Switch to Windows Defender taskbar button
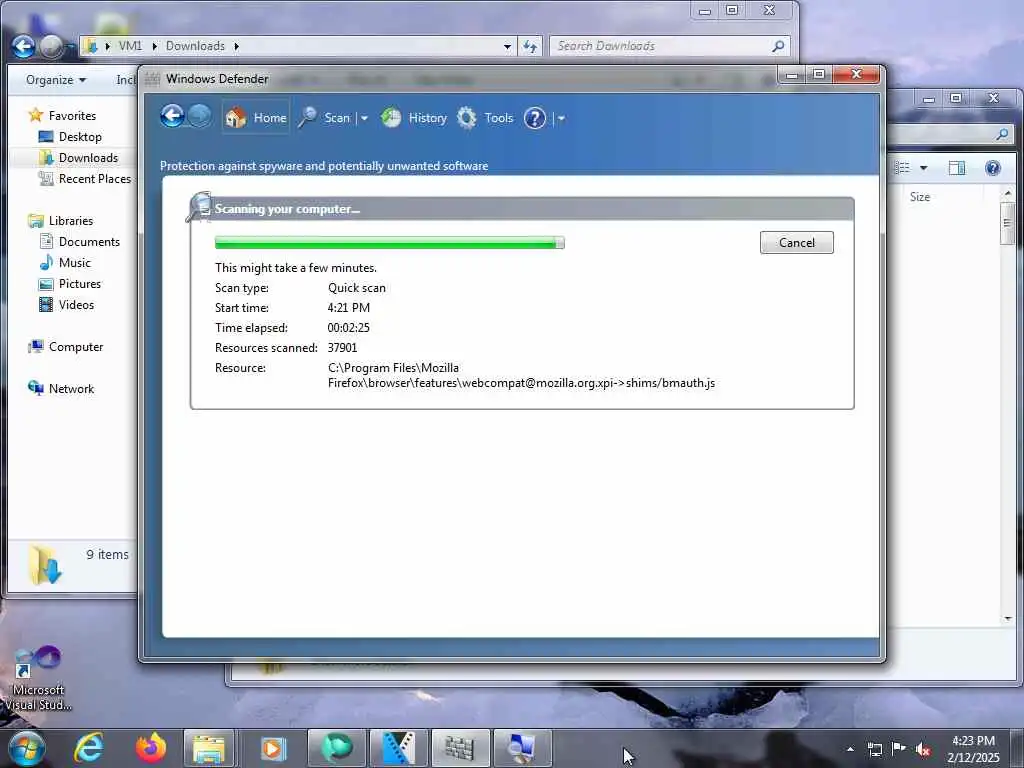The height and width of the screenshot is (768, 1024). point(460,748)
